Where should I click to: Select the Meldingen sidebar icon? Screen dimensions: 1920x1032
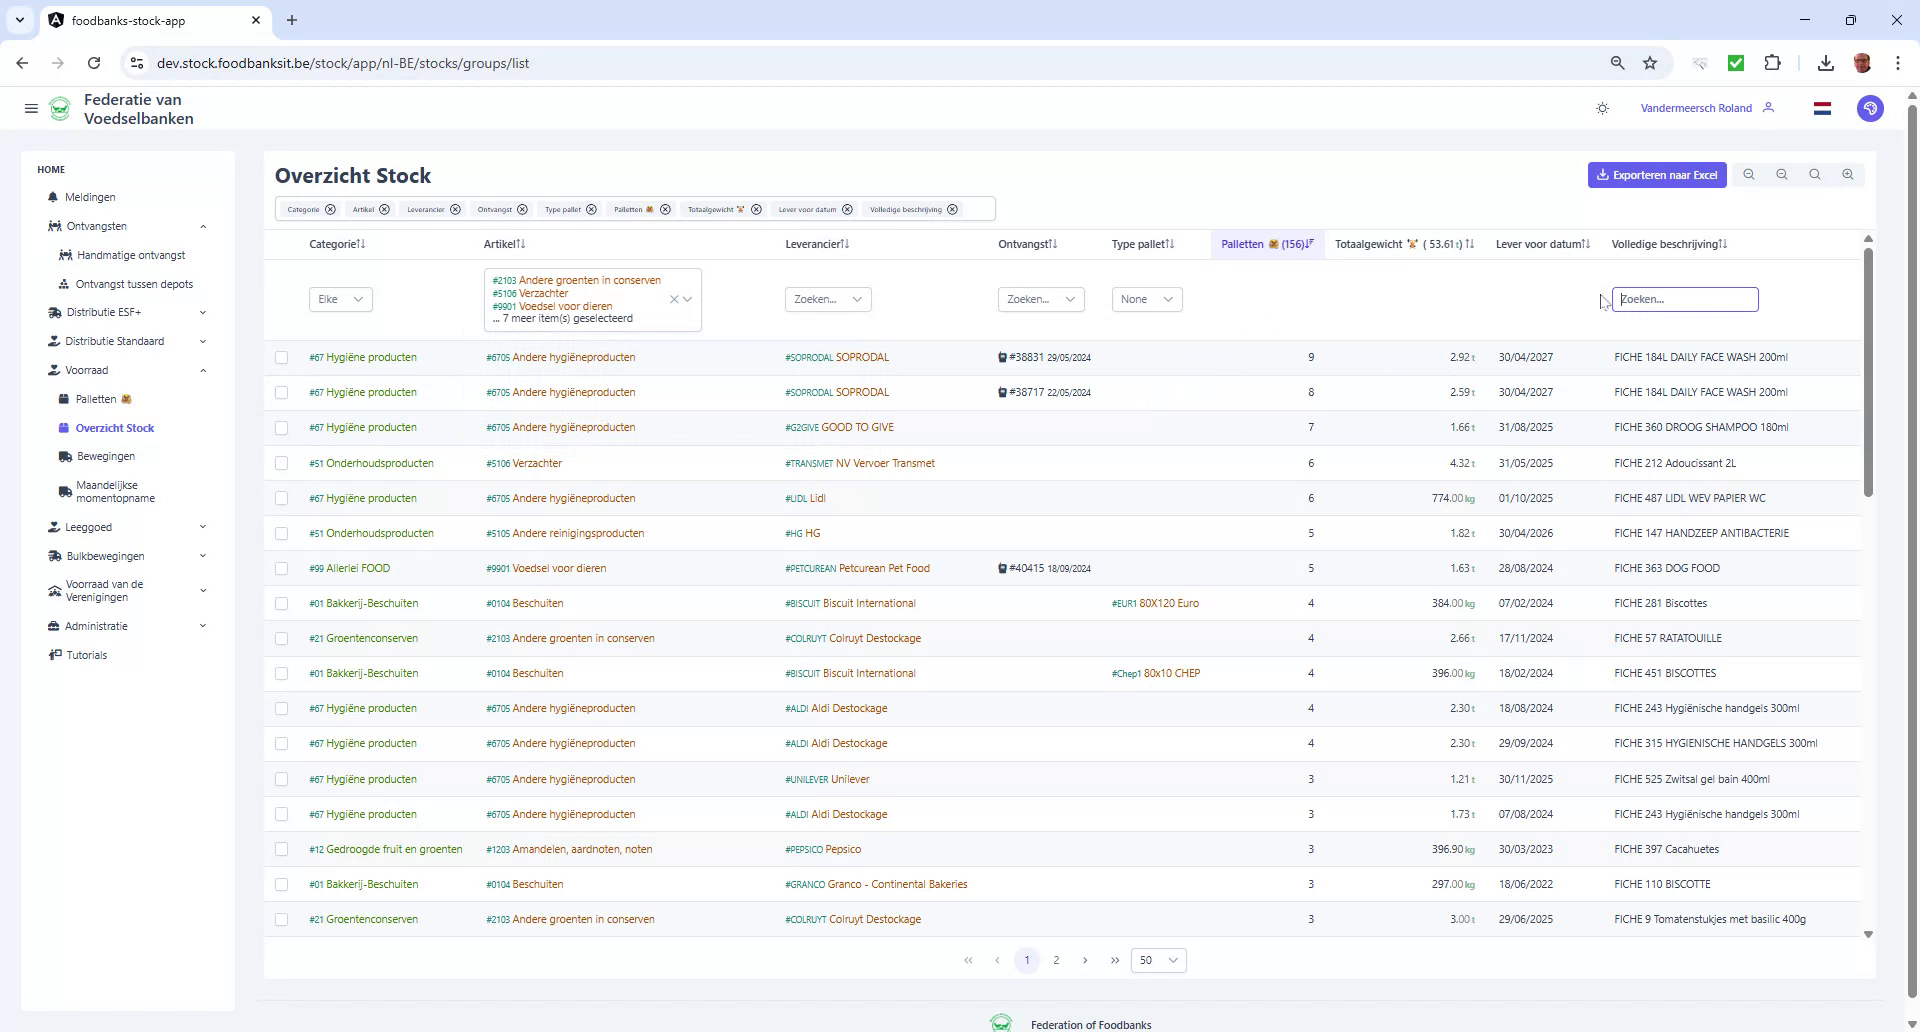(55, 197)
